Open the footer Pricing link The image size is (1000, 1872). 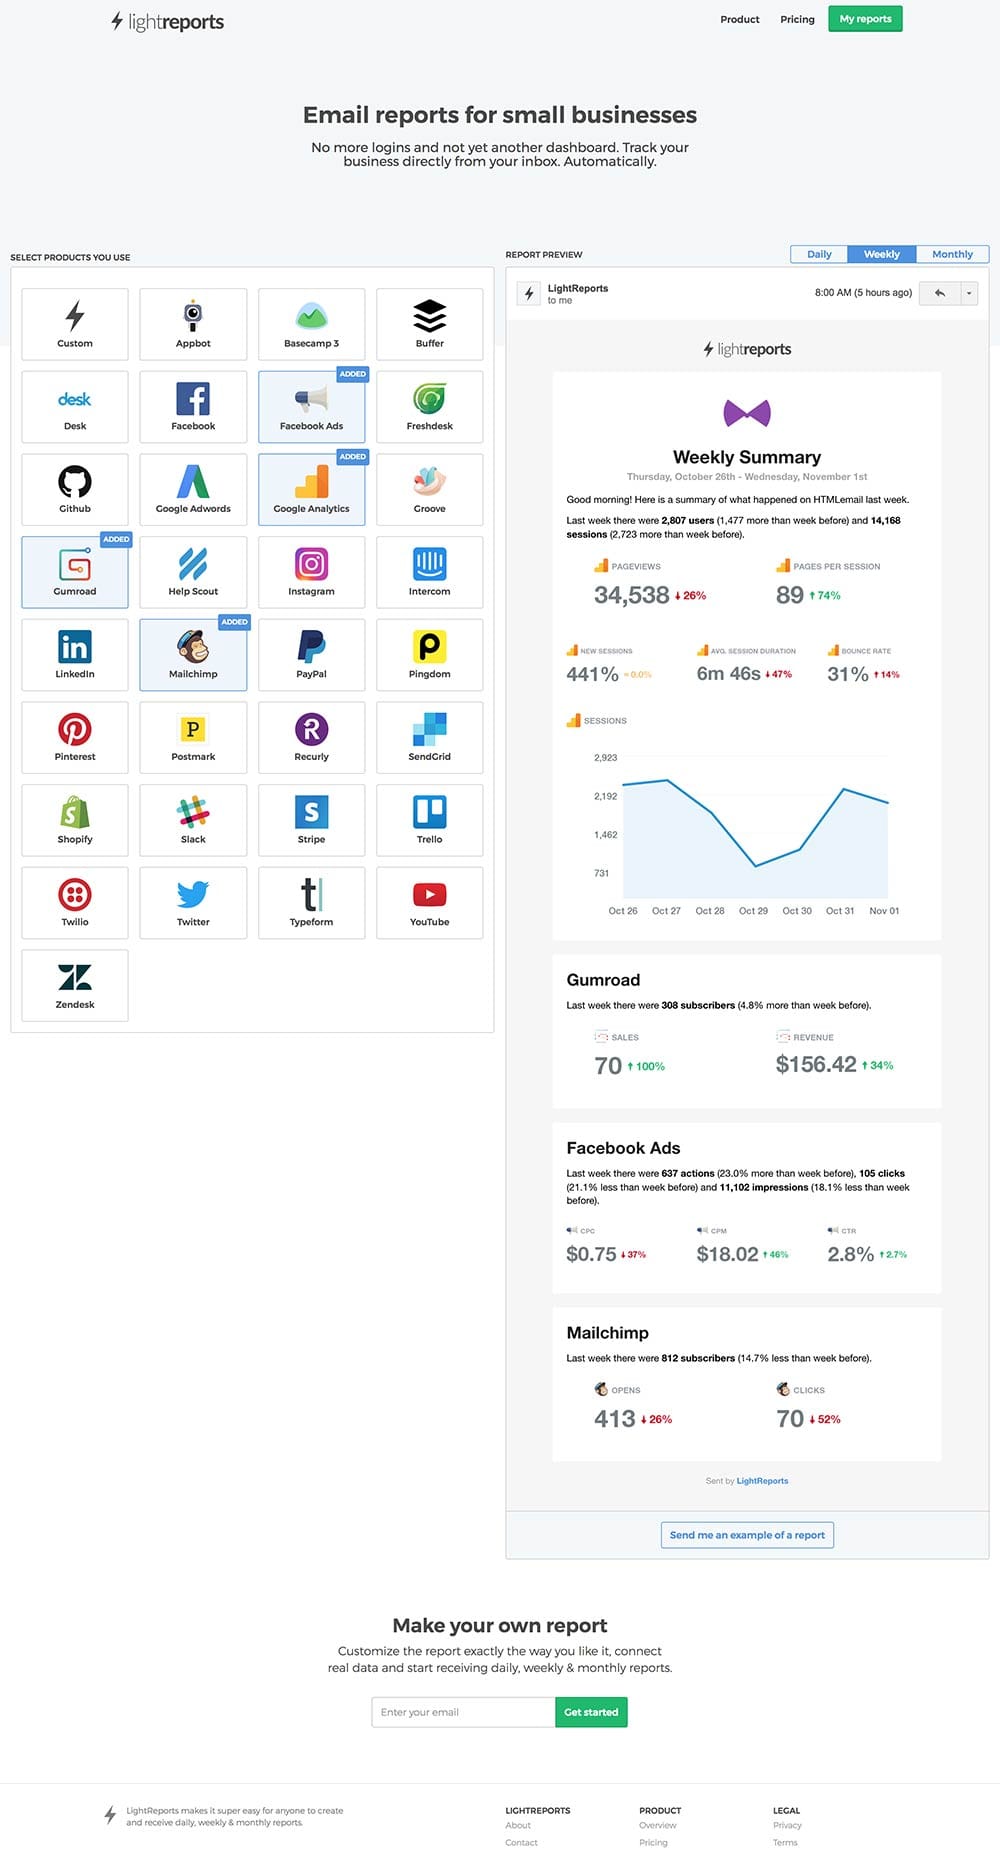[x=653, y=1842]
